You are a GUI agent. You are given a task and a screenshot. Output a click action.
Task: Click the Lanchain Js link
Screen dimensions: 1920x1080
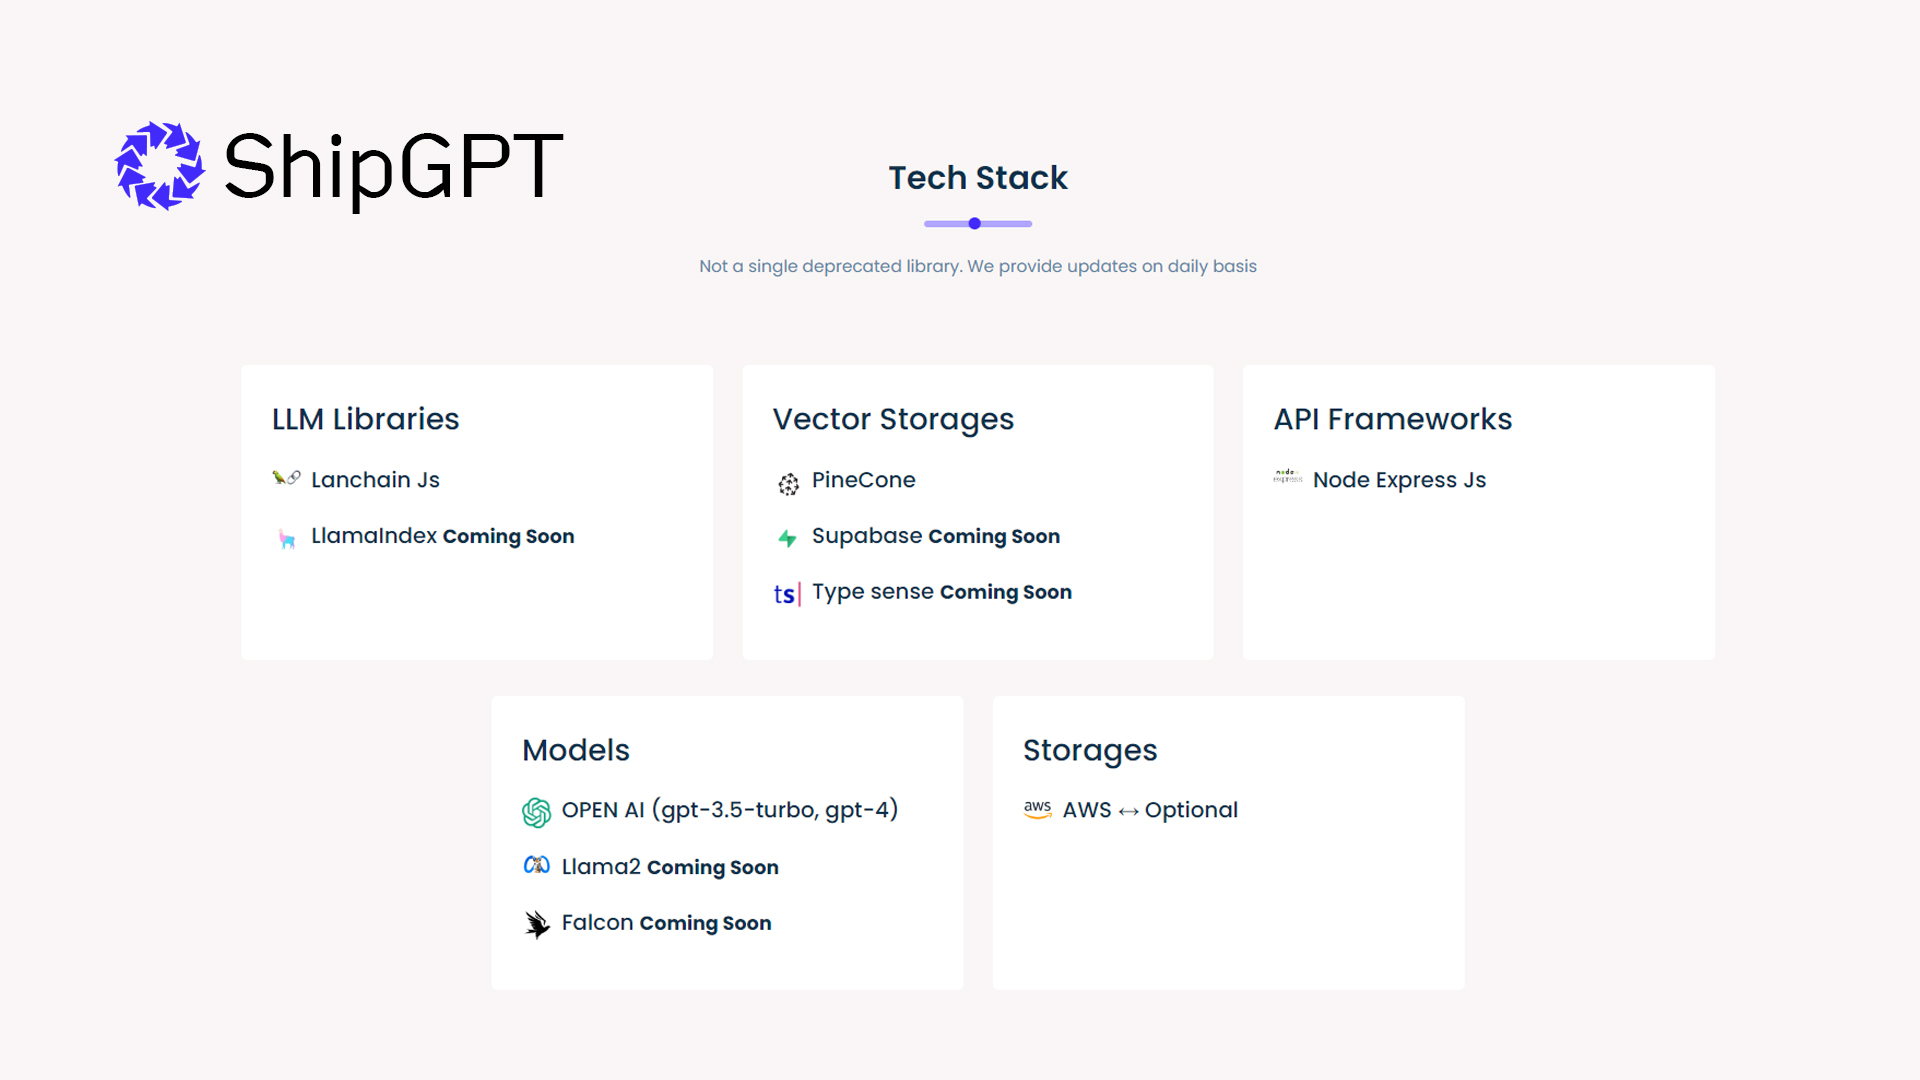375,480
